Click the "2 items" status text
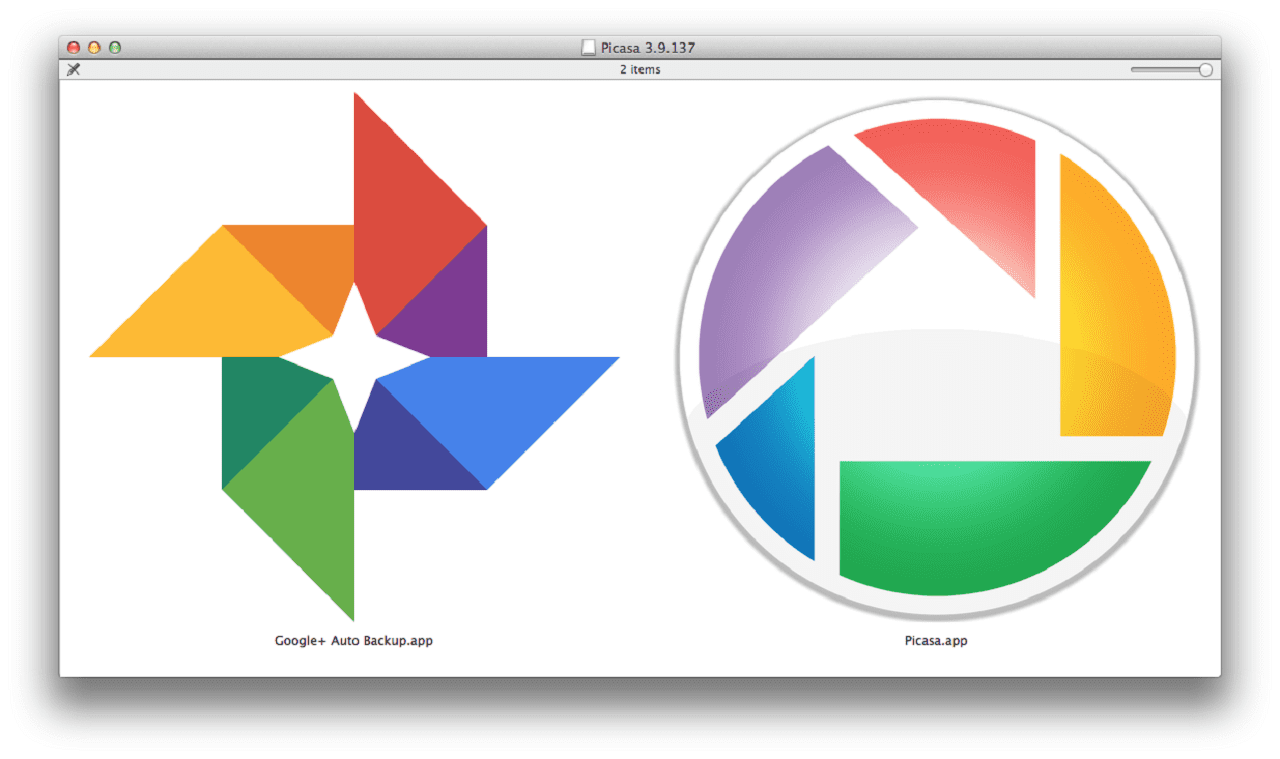Viewport: 1280px width, 759px height. (640, 70)
